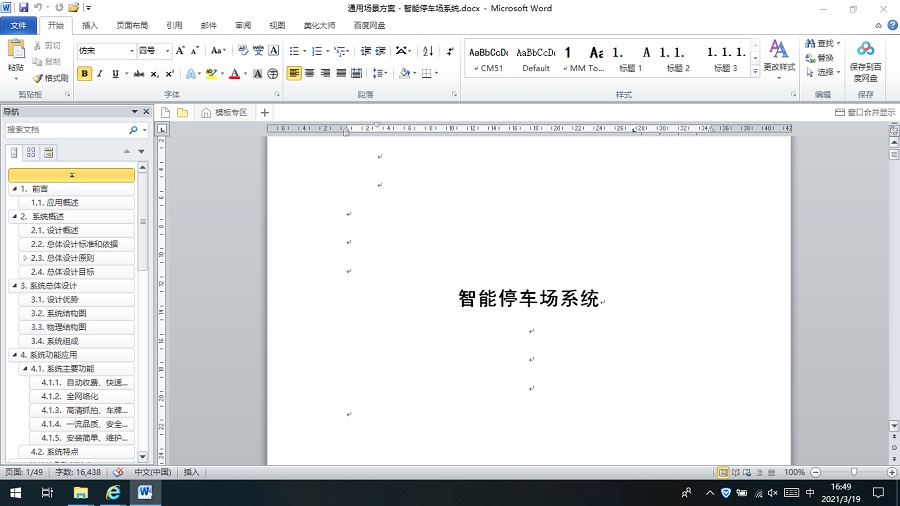Open the 视图 ribbon tab
The image size is (900, 506).
[x=277, y=25]
